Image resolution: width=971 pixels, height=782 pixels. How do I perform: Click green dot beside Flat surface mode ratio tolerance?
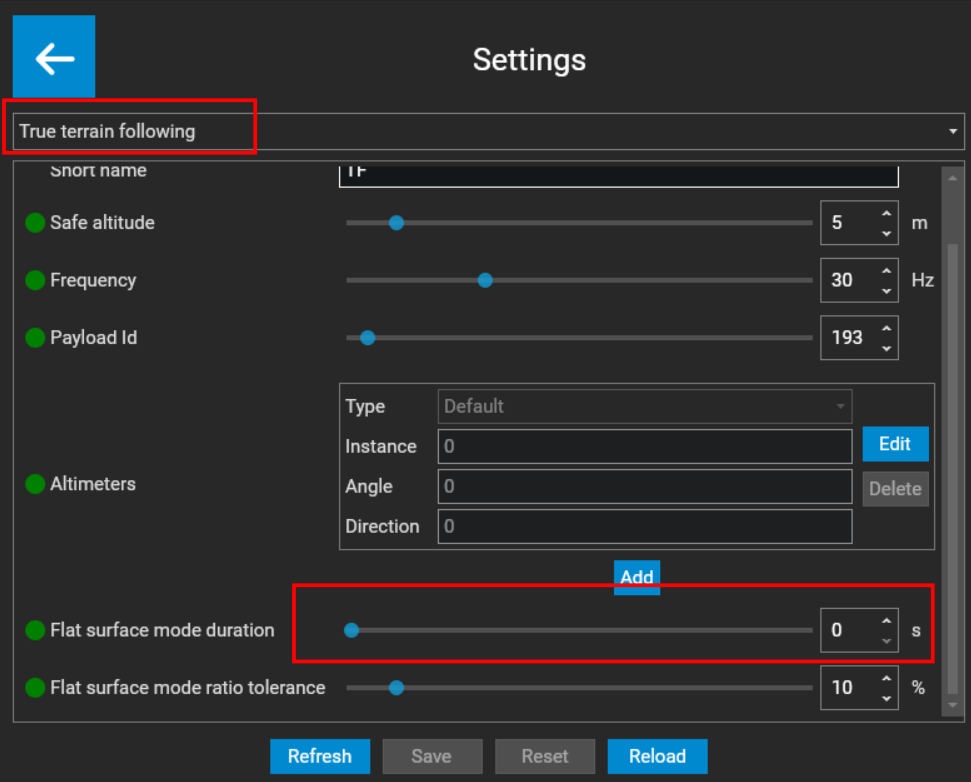click(x=35, y=687)
